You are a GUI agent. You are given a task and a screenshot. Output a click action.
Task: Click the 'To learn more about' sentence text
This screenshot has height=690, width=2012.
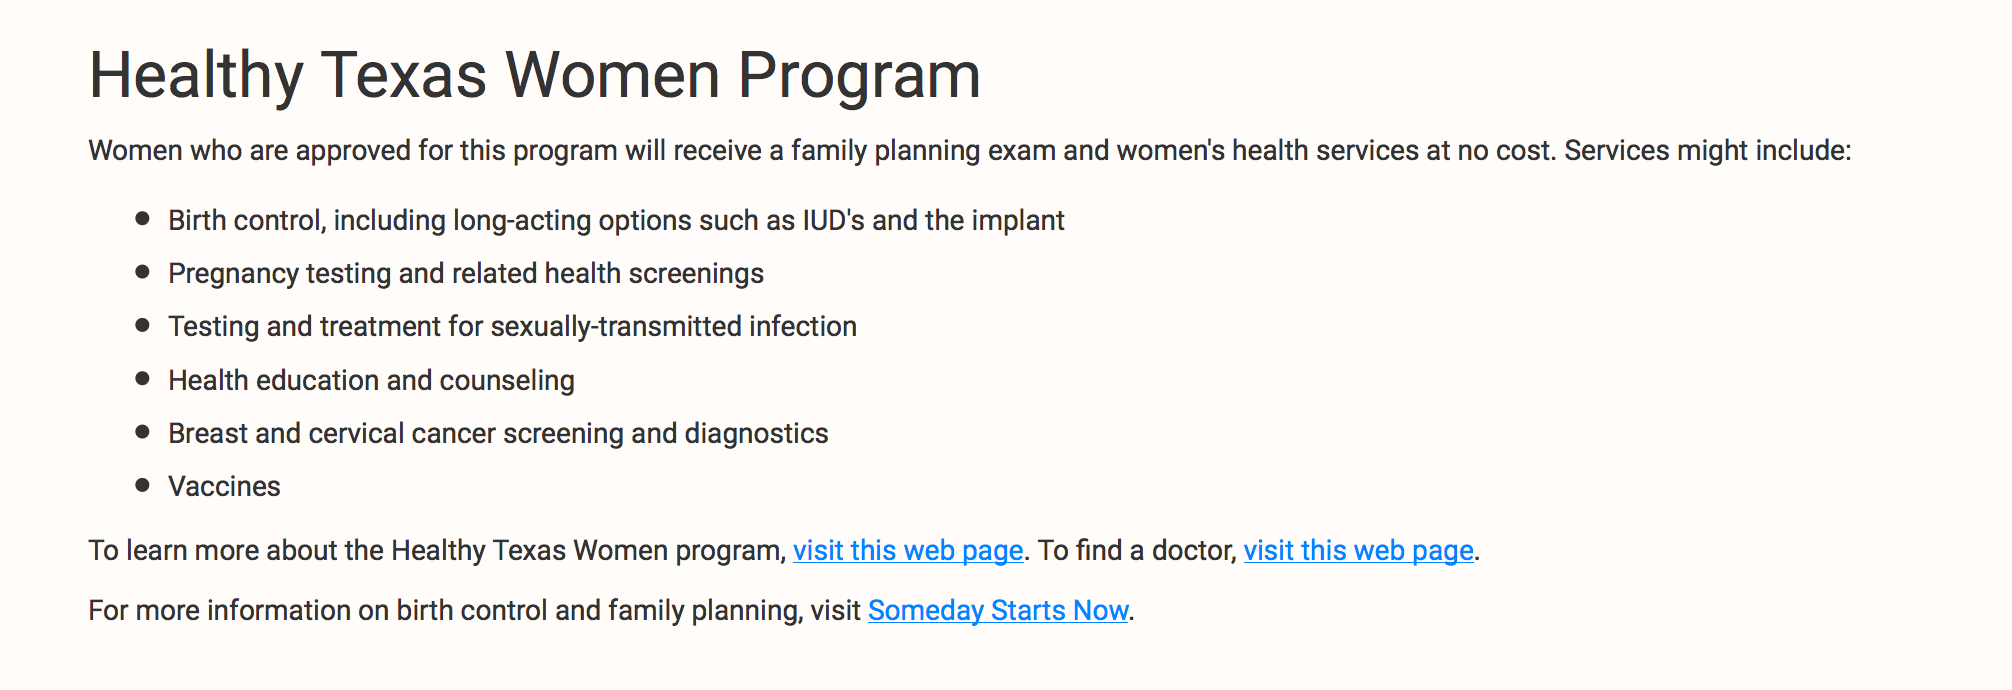pos(438,551)
